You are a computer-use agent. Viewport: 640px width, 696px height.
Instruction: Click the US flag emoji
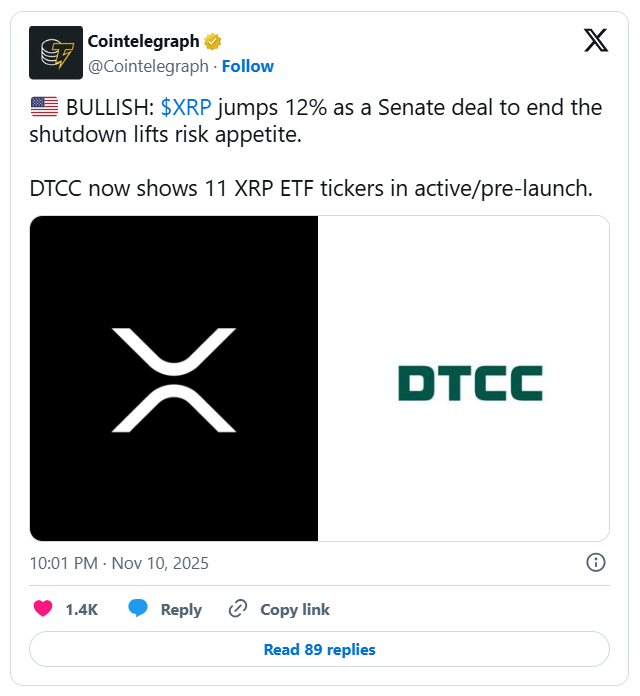pos(44,107)
